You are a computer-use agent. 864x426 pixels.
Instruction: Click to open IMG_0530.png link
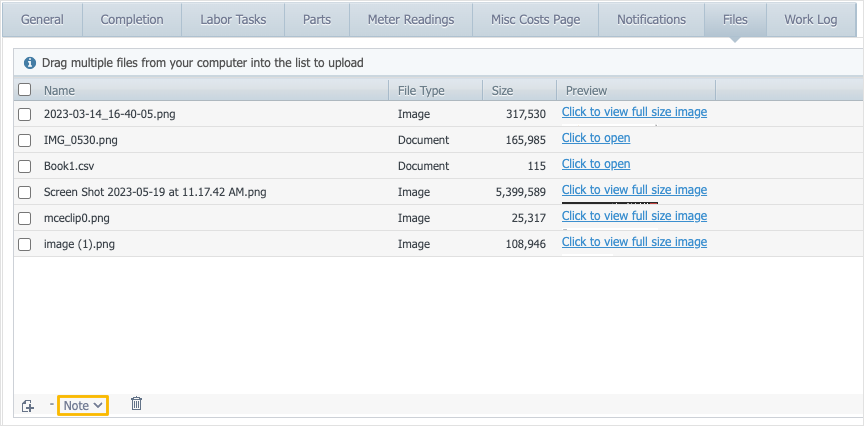pyautogui.click(x=596, y=138)
